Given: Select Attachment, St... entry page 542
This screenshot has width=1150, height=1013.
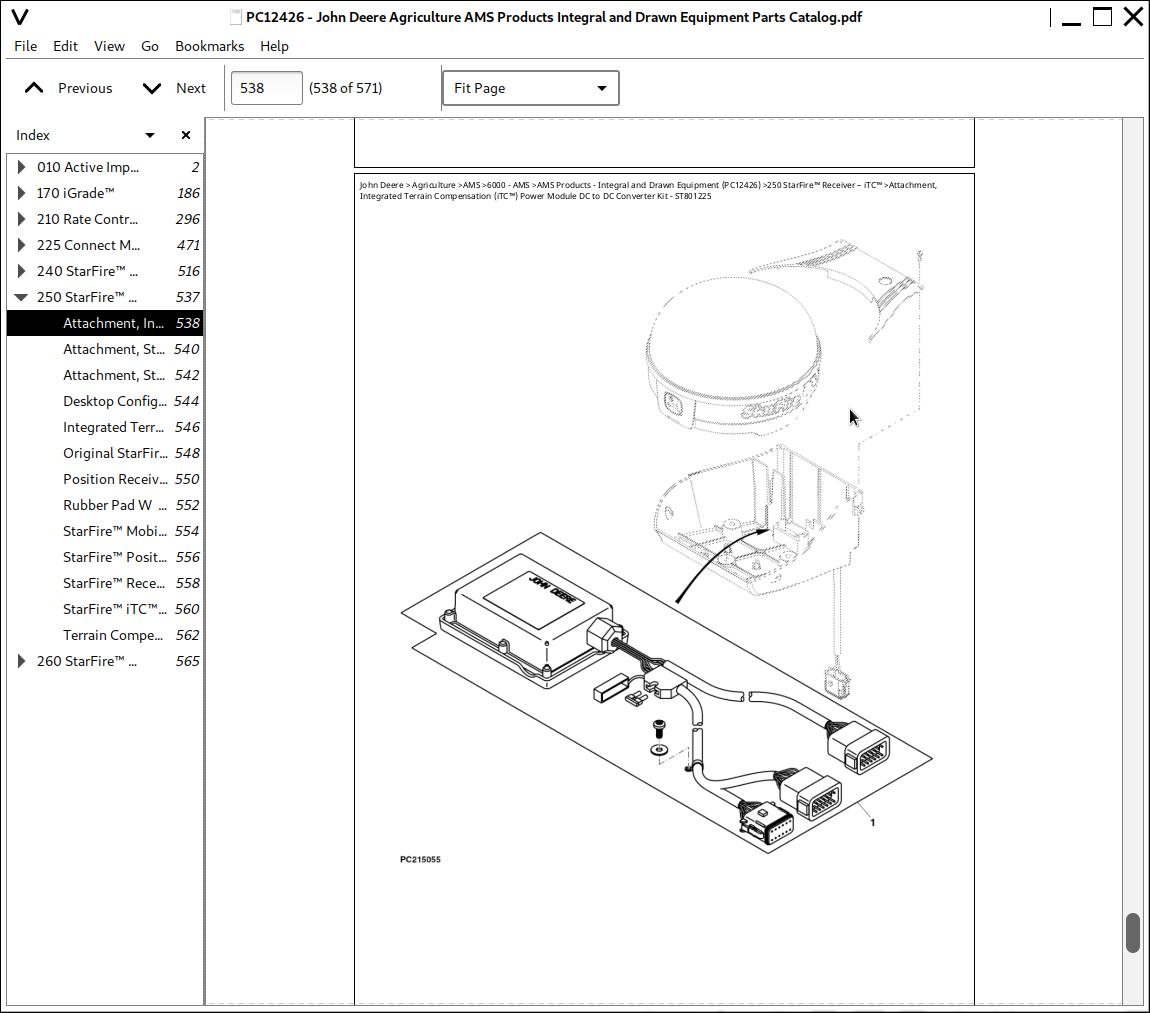Looking at the screenshot, I should coord(105,376).
